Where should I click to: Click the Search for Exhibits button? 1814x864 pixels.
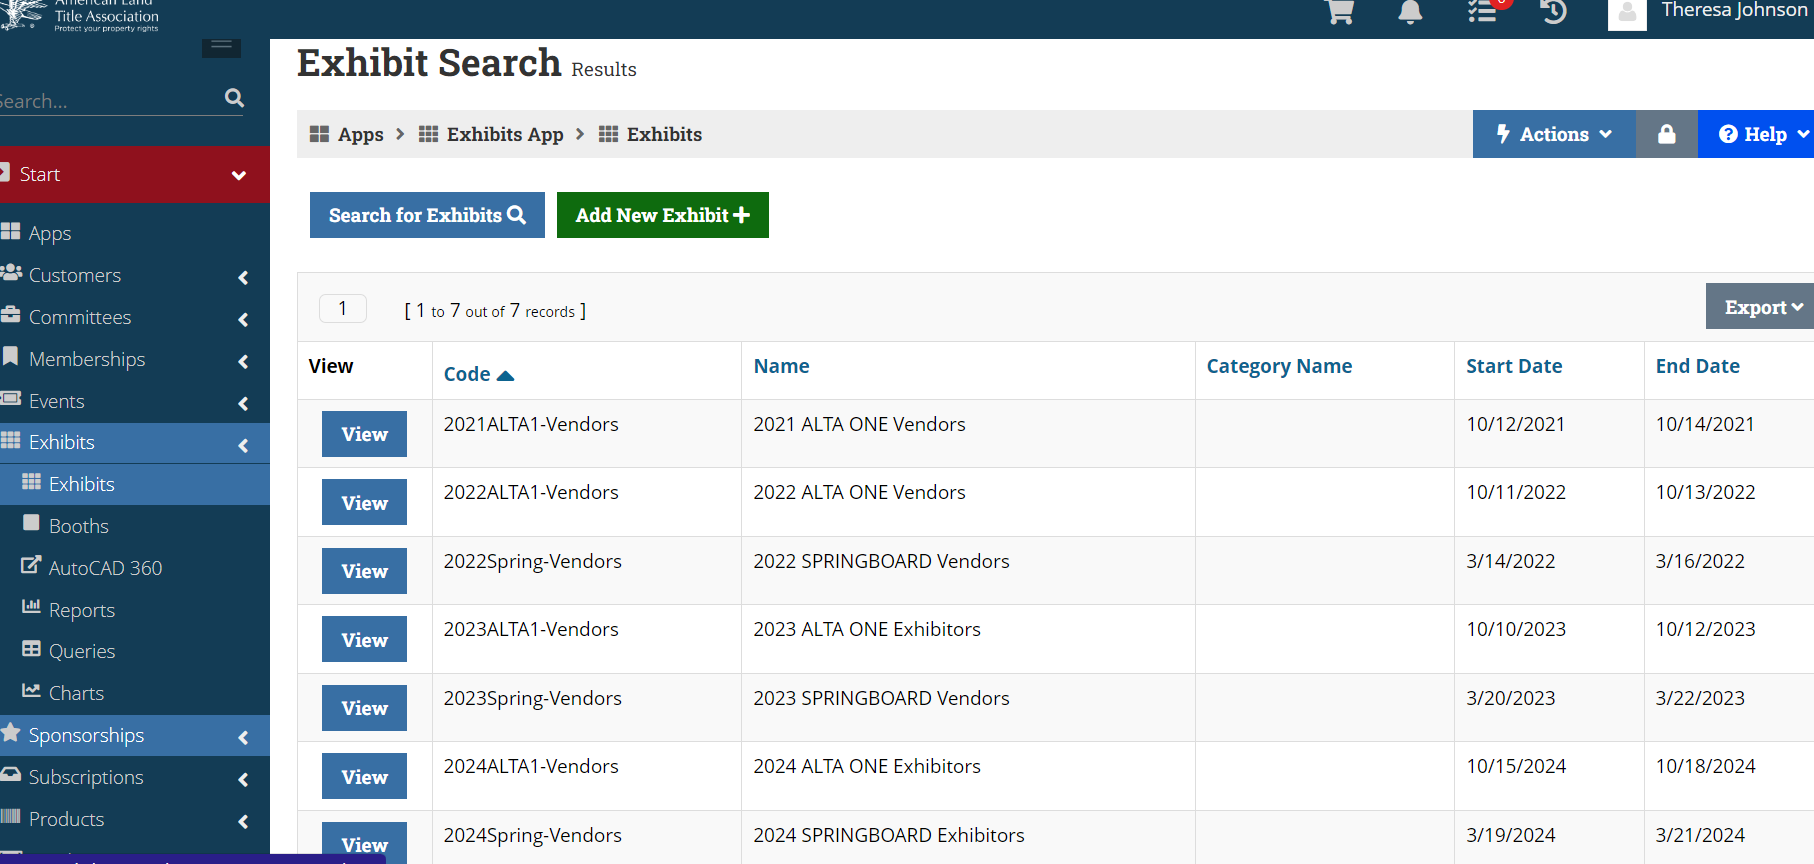[x=427, y=215]
